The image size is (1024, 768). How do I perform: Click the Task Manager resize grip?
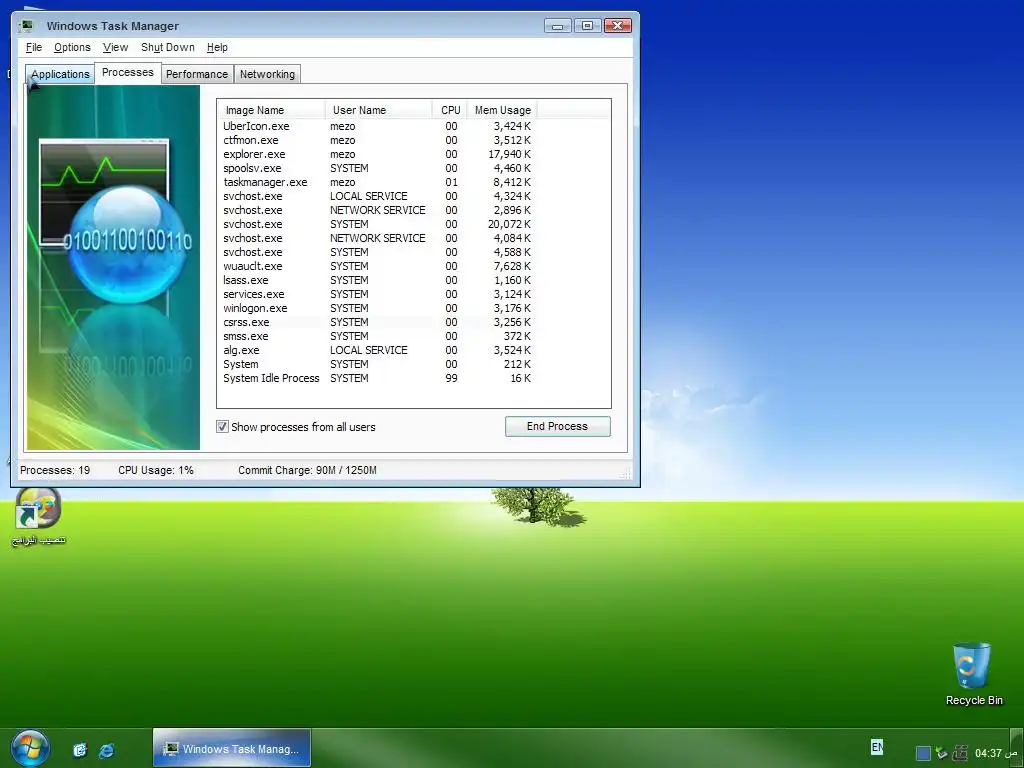626,472
